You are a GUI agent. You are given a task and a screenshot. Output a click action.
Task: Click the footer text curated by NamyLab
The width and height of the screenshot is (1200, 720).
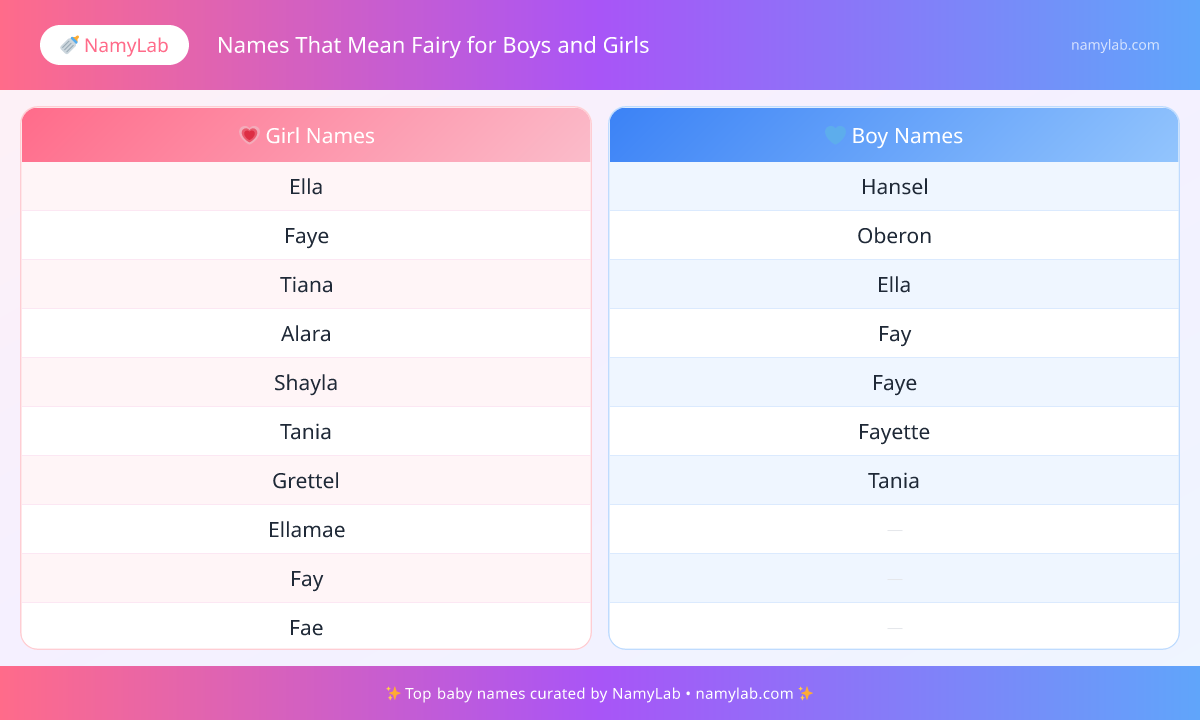(600, 693)
